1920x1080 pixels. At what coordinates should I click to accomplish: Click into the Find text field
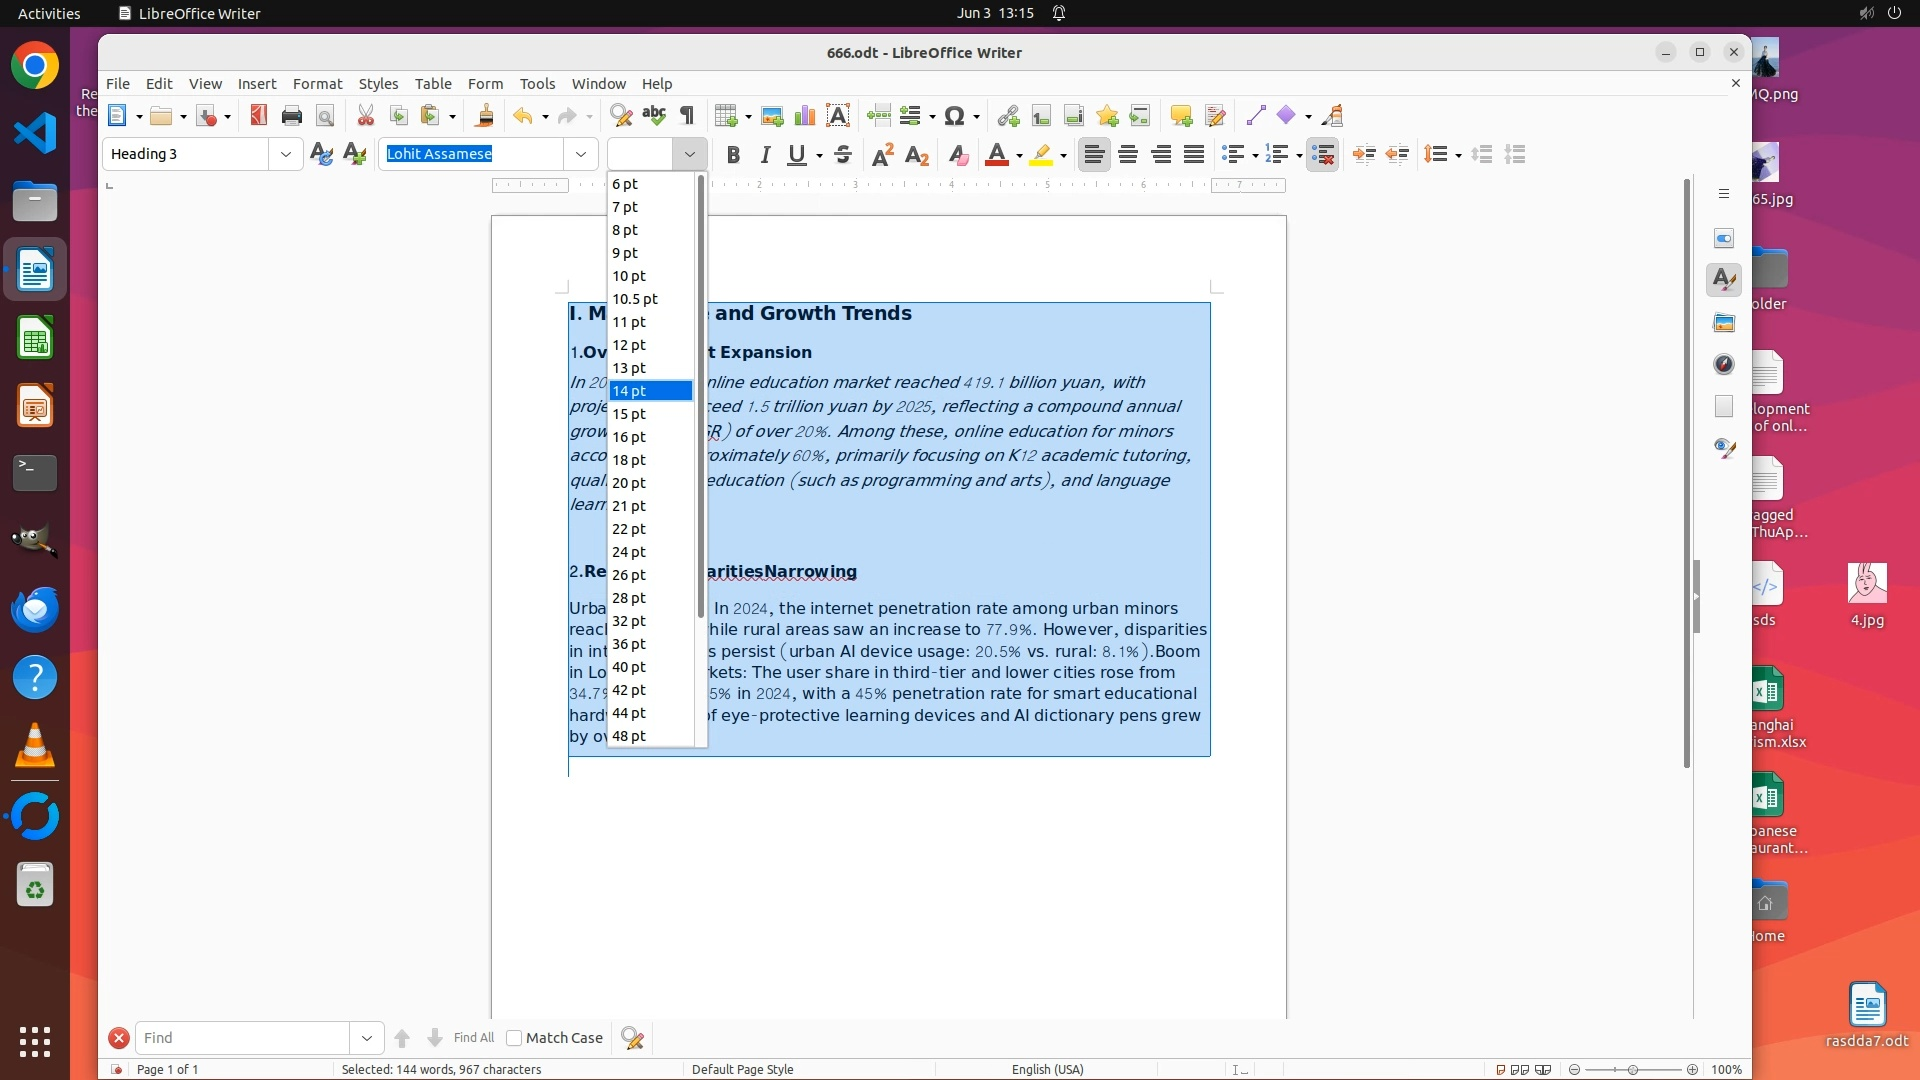242,1038
